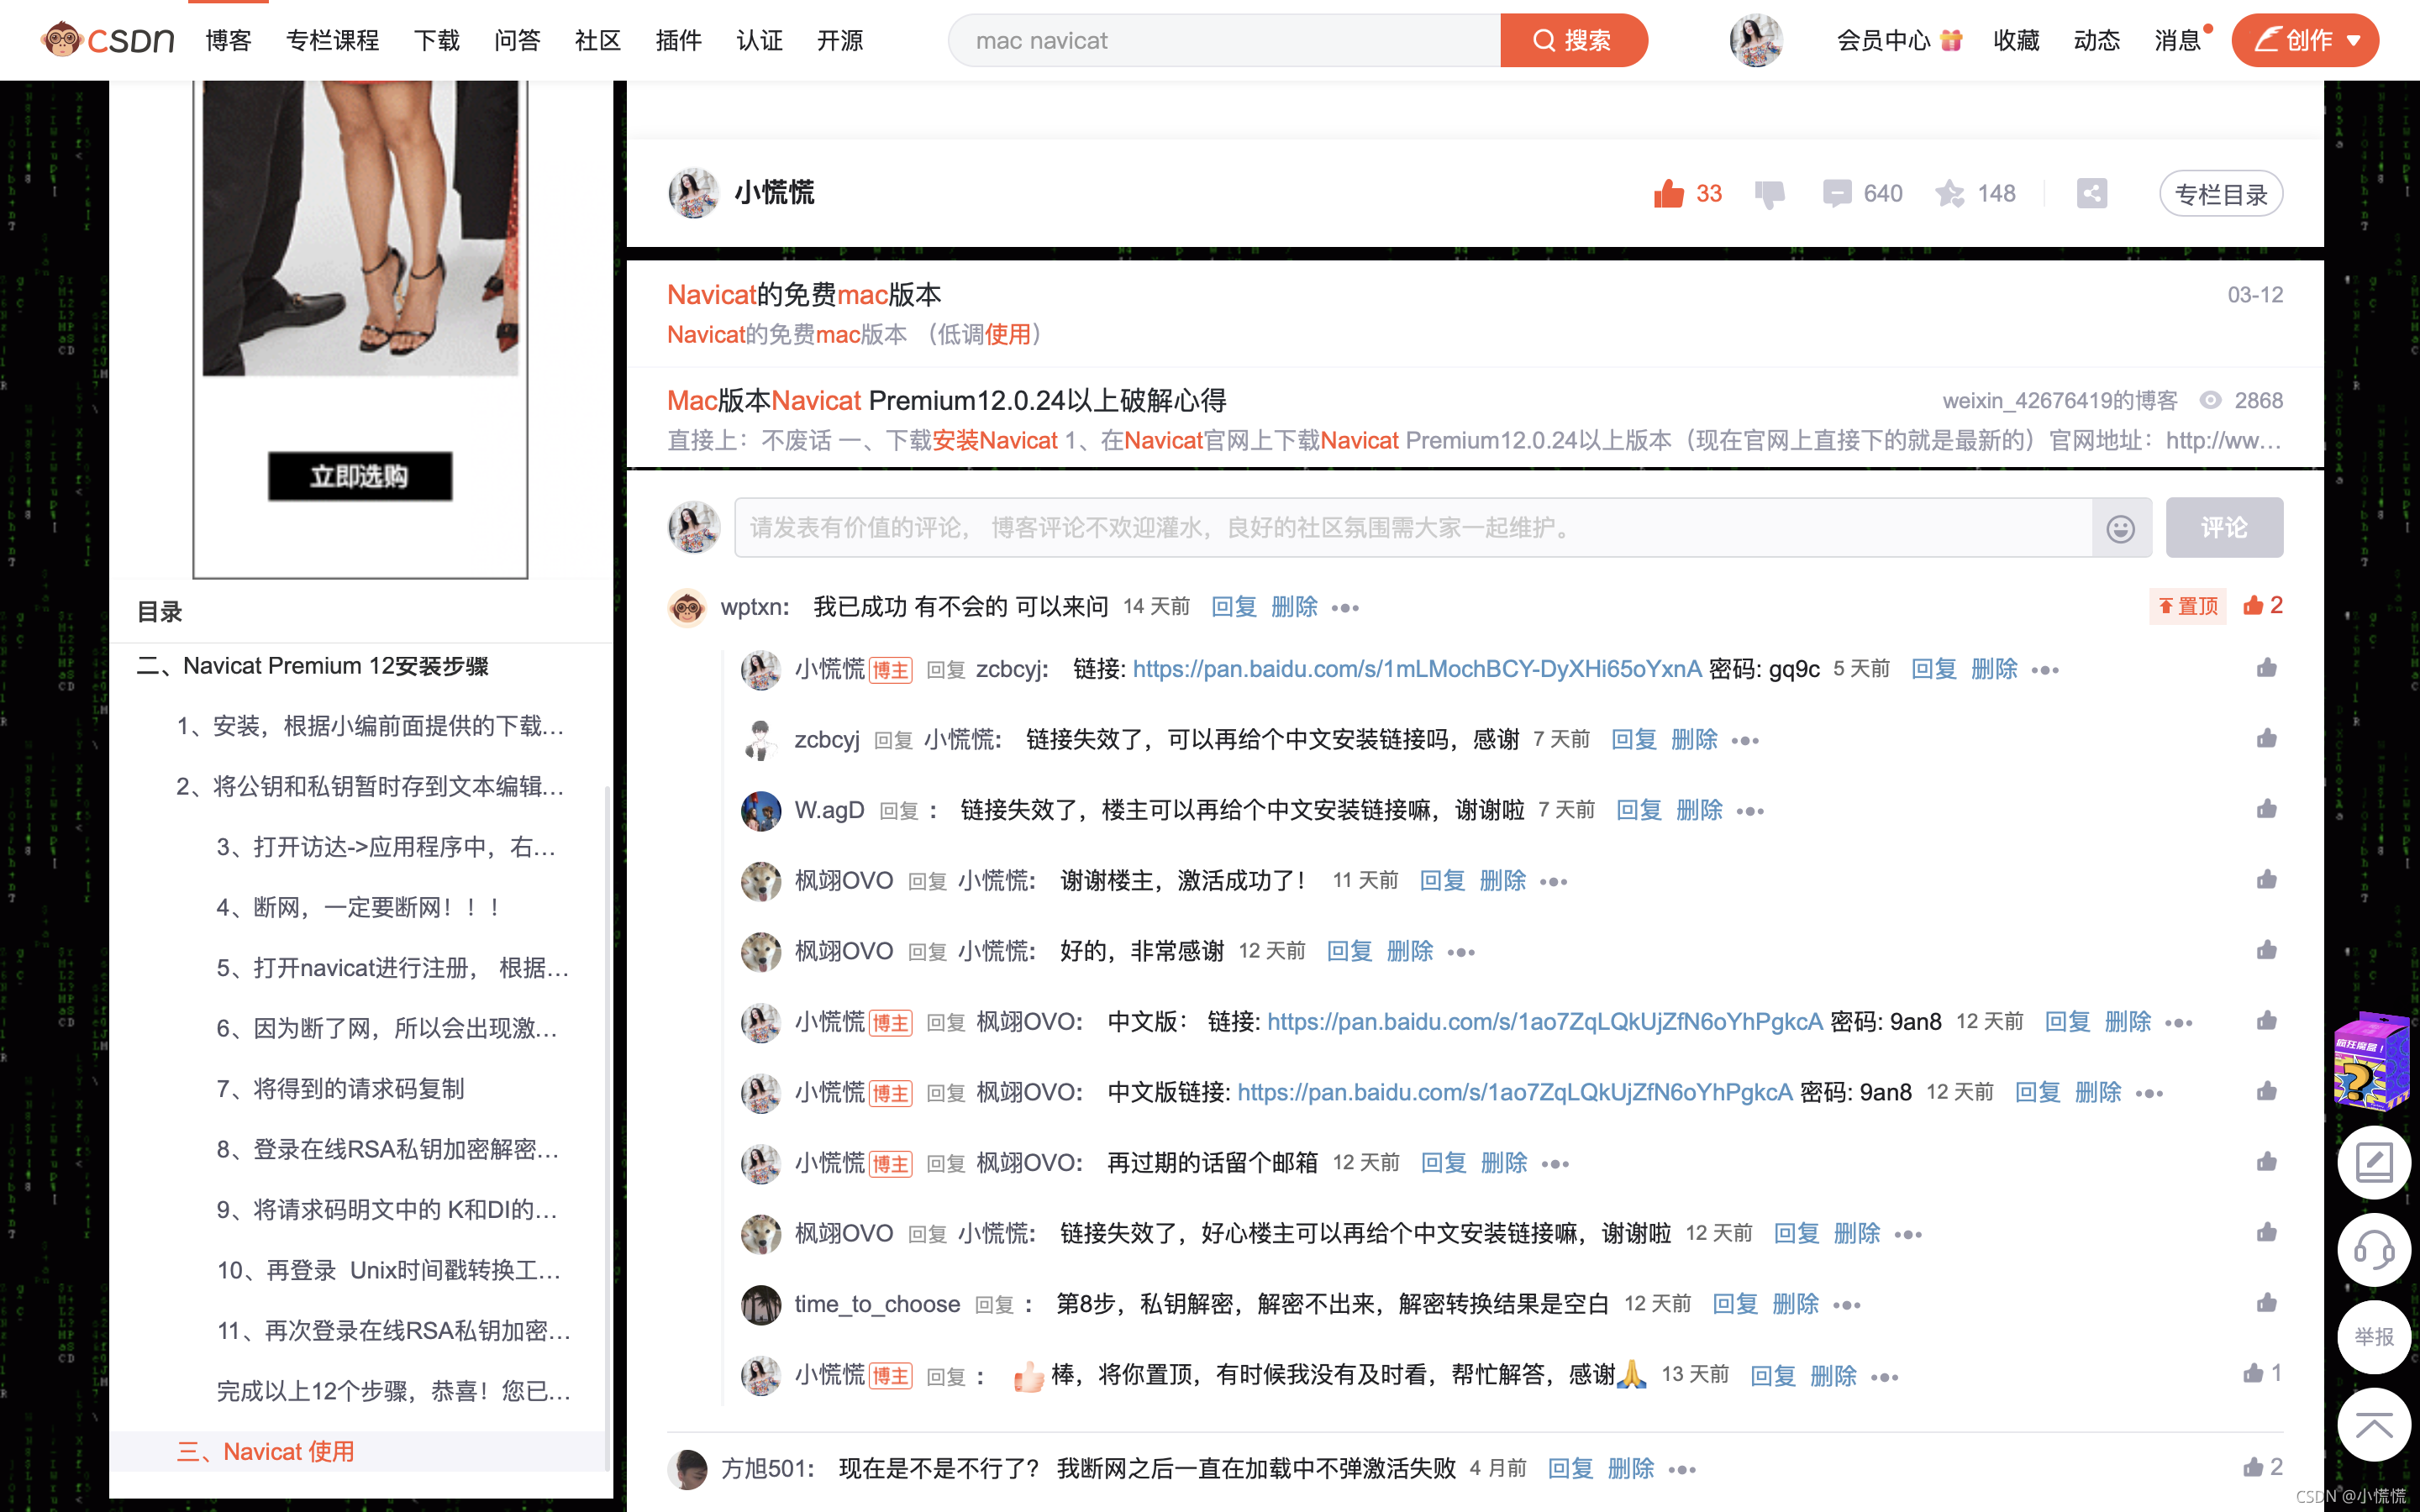
Task: Jump to 7、将得到的请求码复制 section
Action: [340, 1088]
